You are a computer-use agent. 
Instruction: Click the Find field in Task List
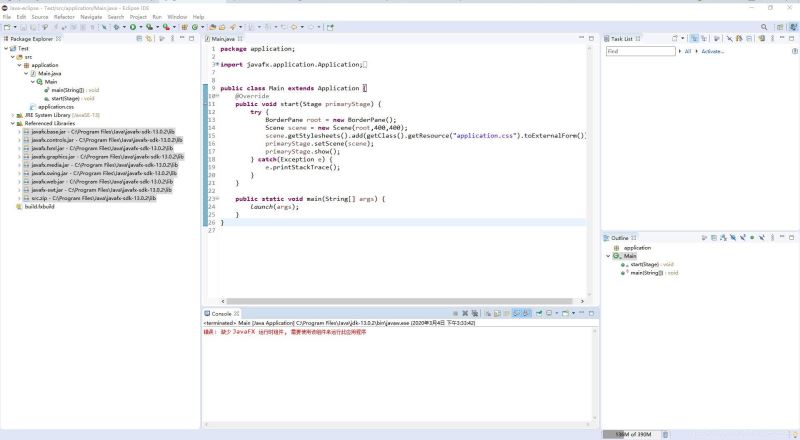[x=640, y=51]
